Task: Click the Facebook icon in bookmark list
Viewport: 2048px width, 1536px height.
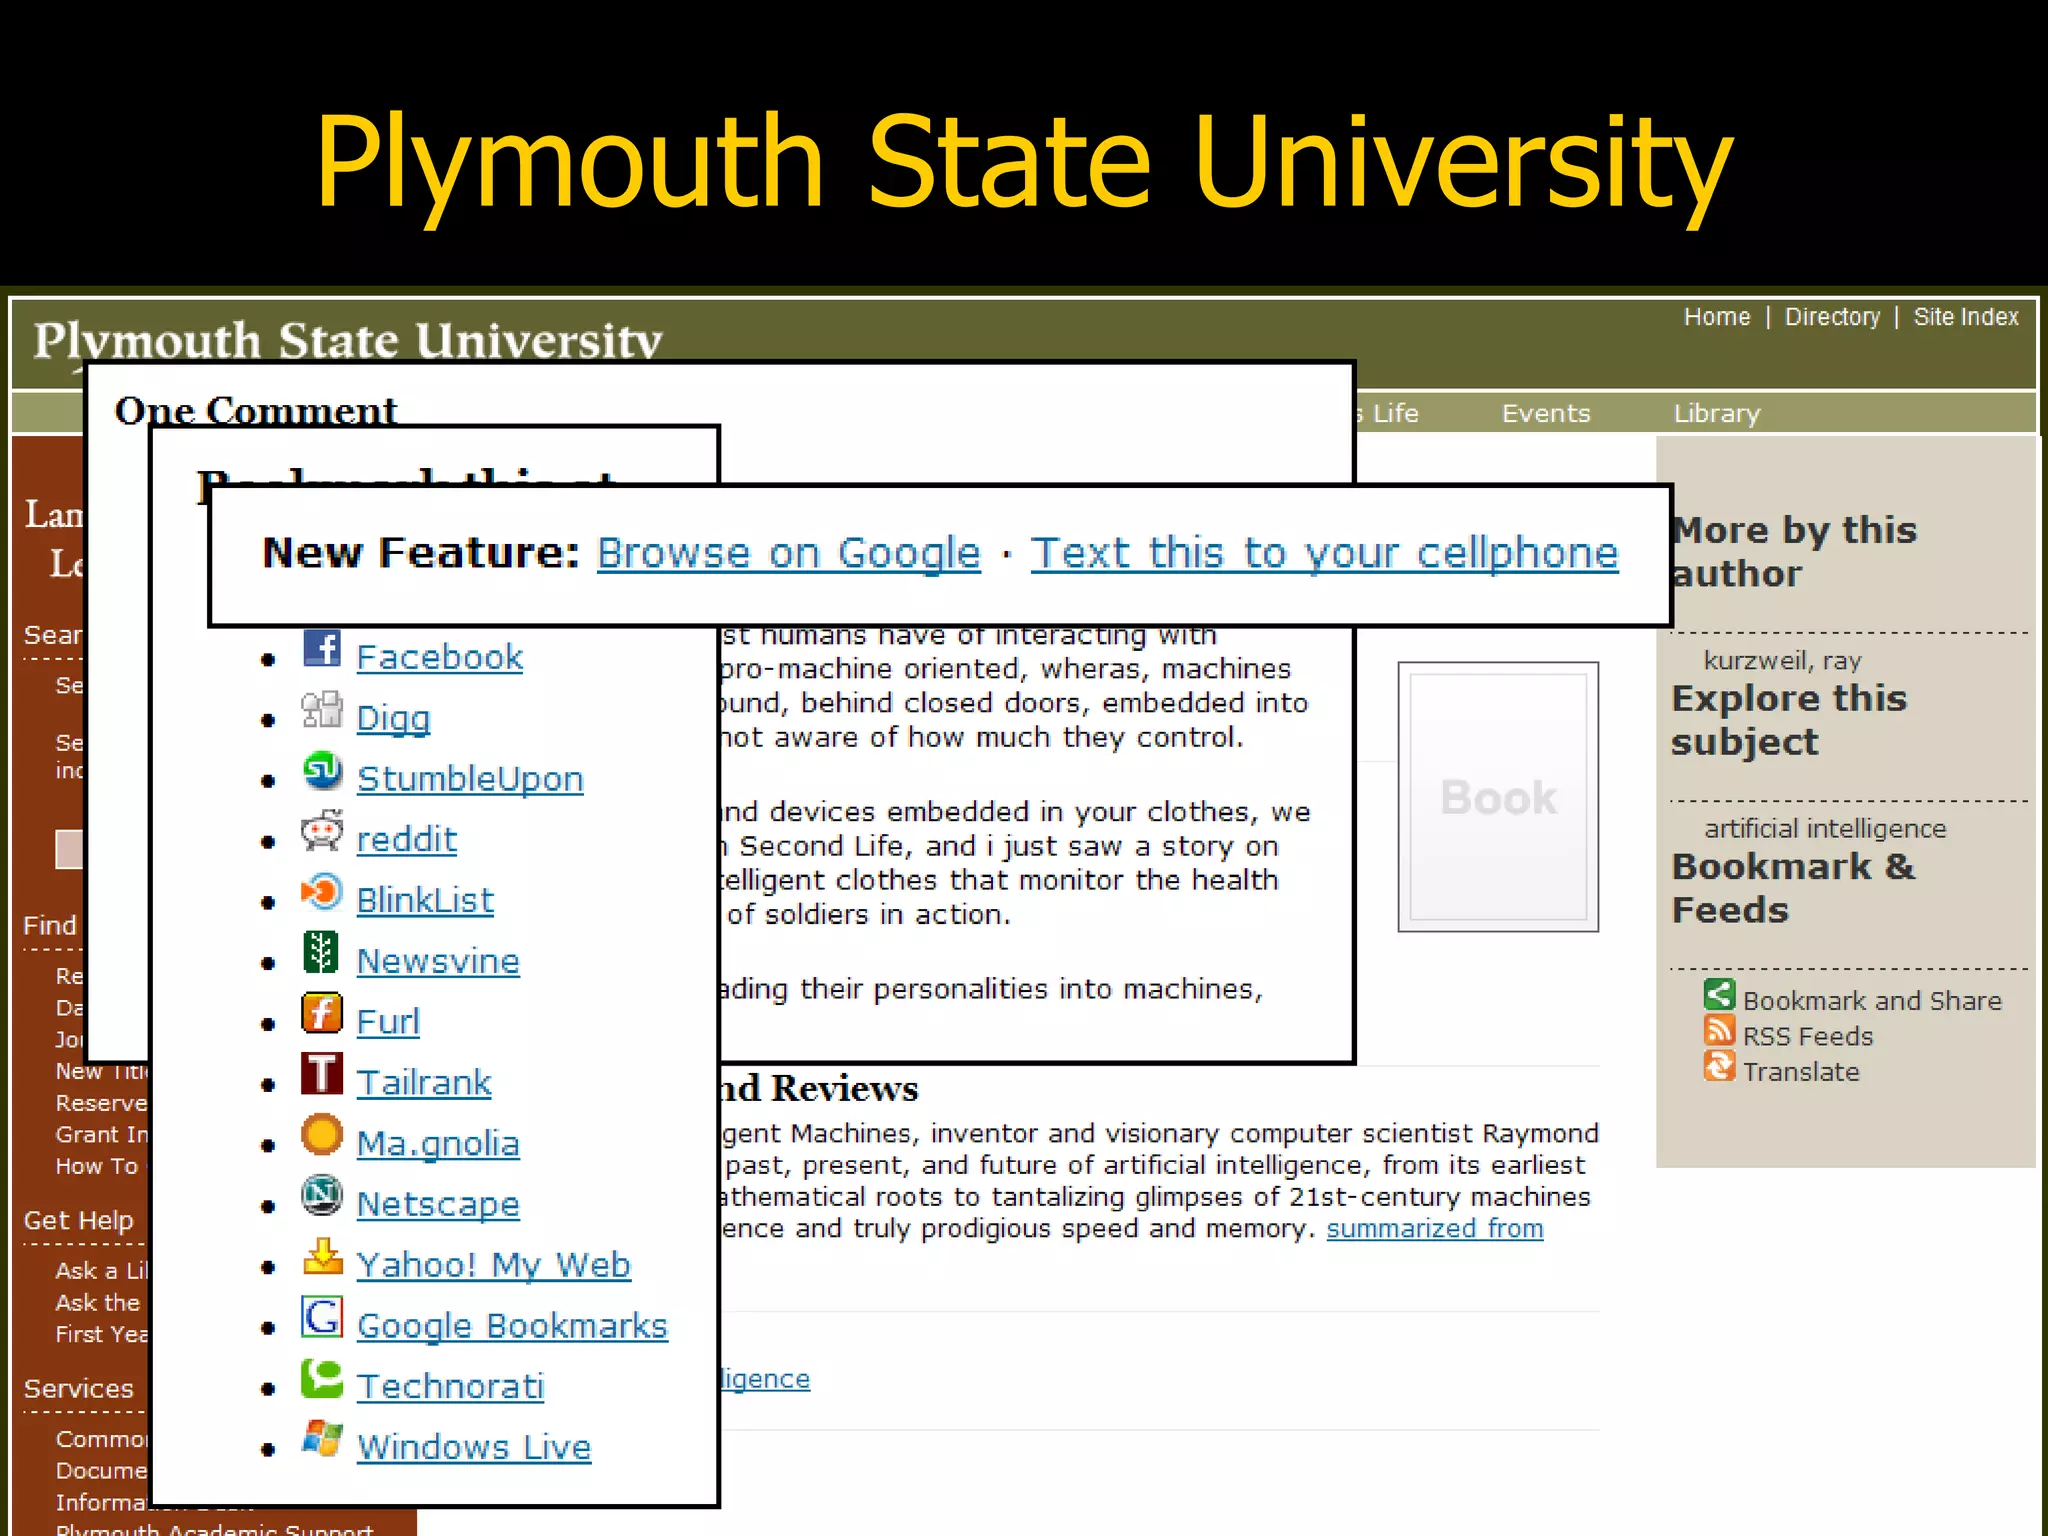Action: click(322, 649)
